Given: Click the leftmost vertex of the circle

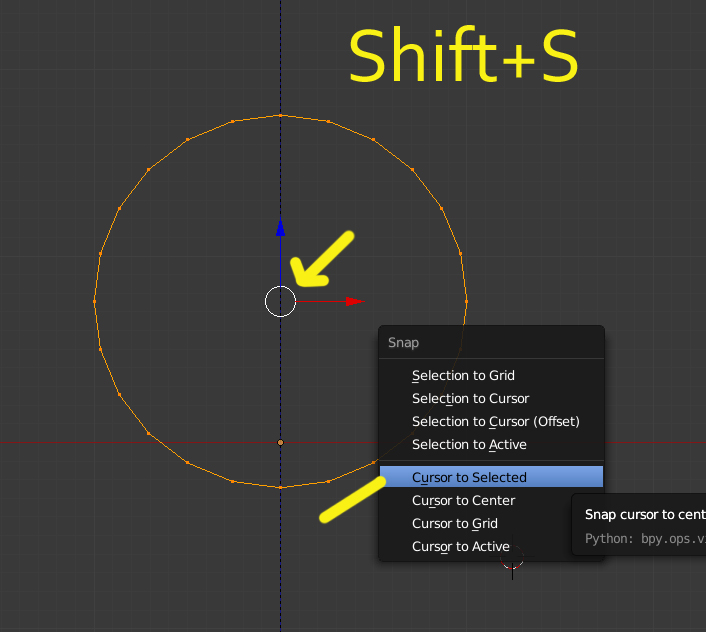Looking at the screenshot, I should pos(95,302).
